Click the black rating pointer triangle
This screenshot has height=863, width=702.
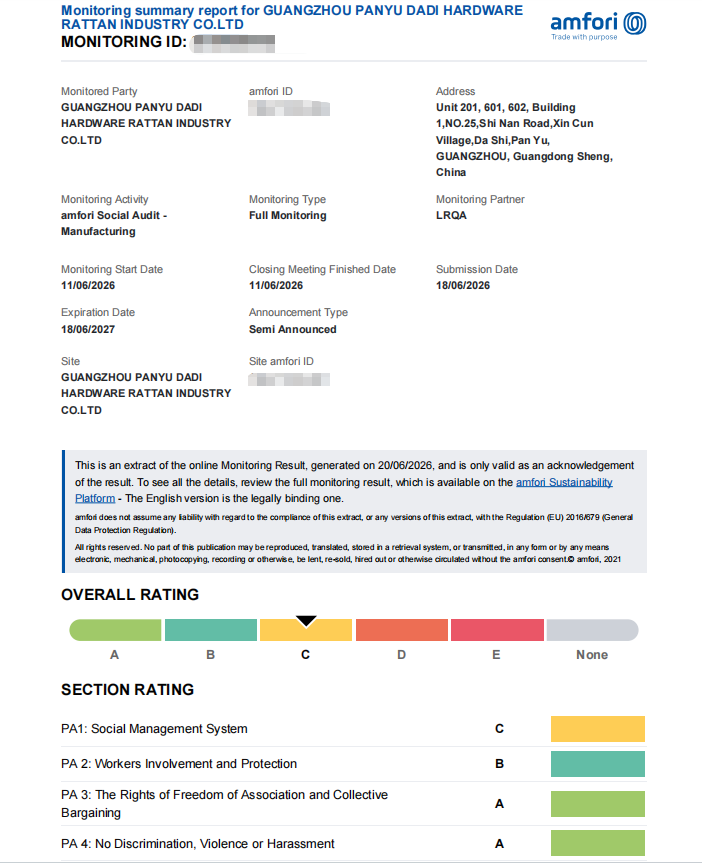[x=306, y=621]
